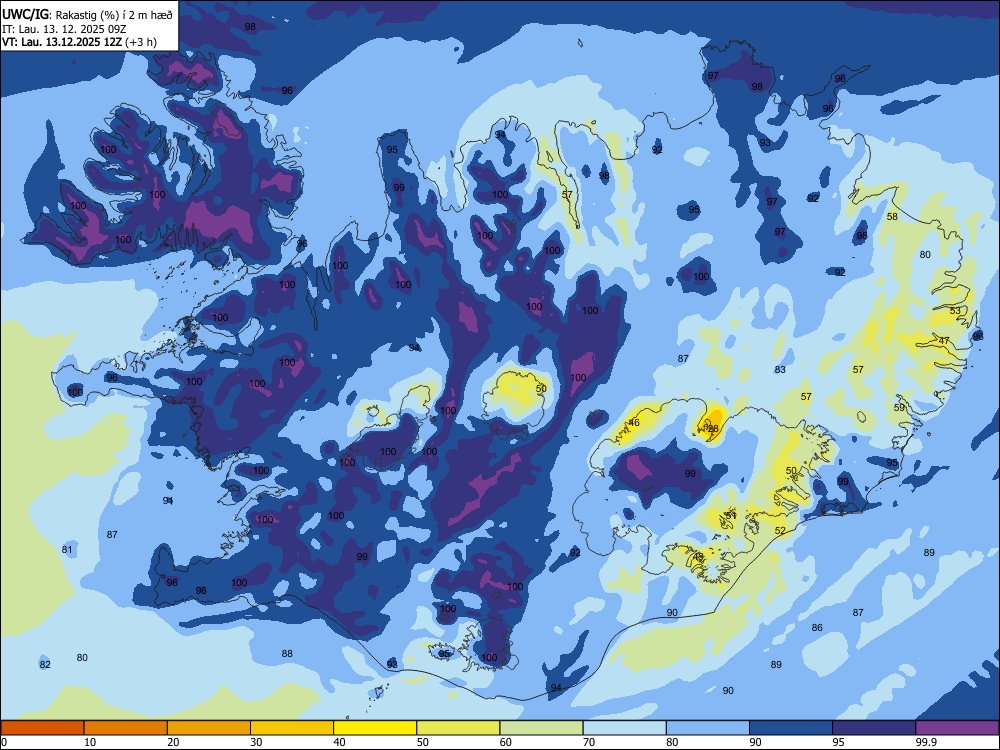The height and width of the screenshot is (750, 1000).
Task: Click the pale blue 70–80 legend swatch
Action: point(624,728)
